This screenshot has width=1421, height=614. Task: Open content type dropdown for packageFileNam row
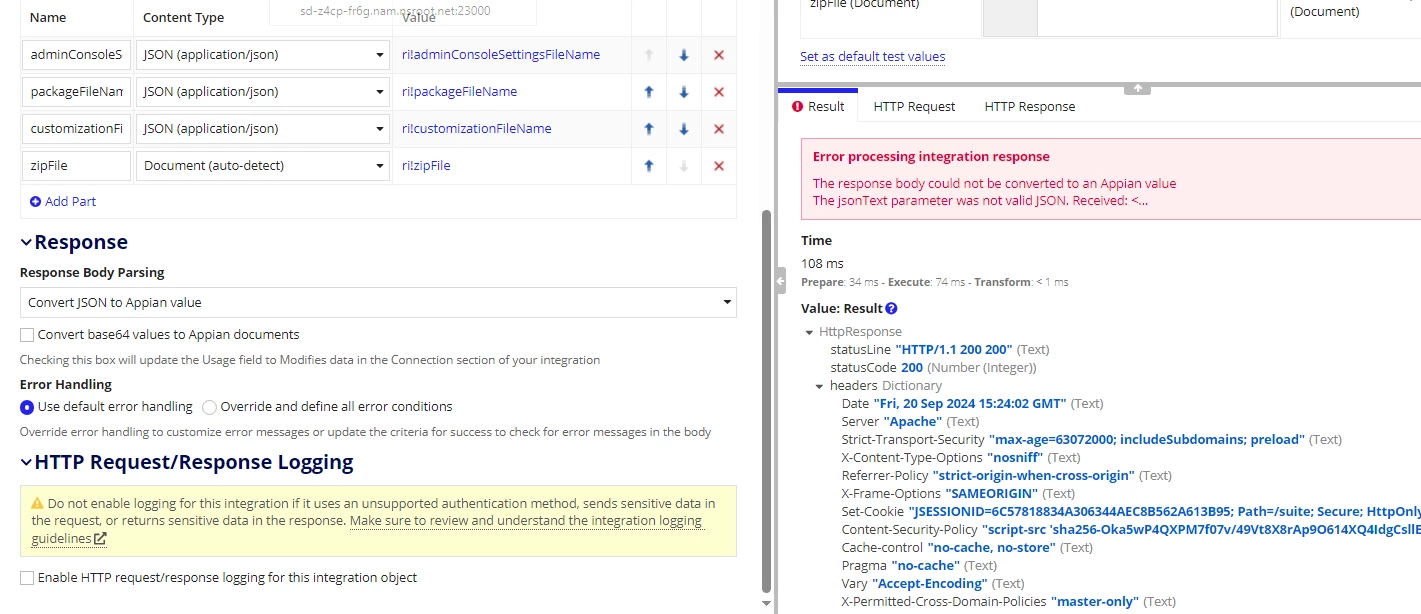(263, 92)
